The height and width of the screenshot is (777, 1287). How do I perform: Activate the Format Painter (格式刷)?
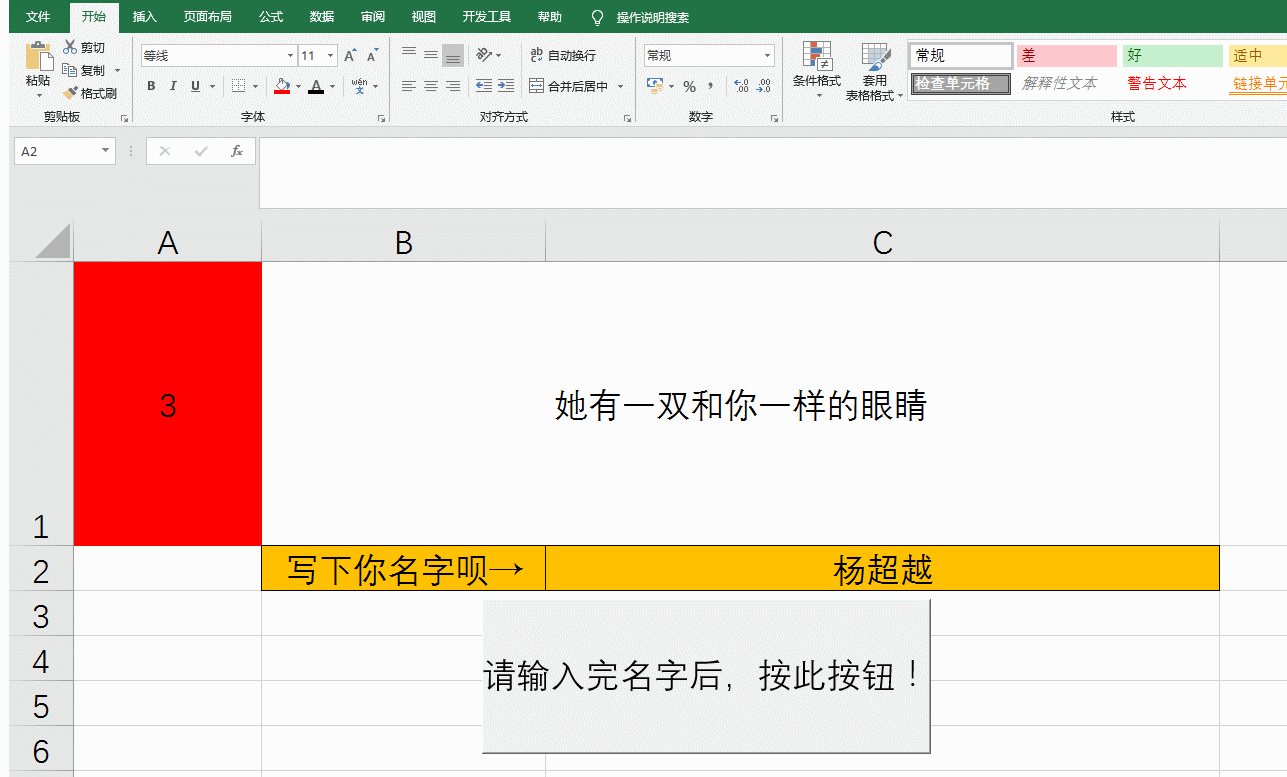point(90,93)
